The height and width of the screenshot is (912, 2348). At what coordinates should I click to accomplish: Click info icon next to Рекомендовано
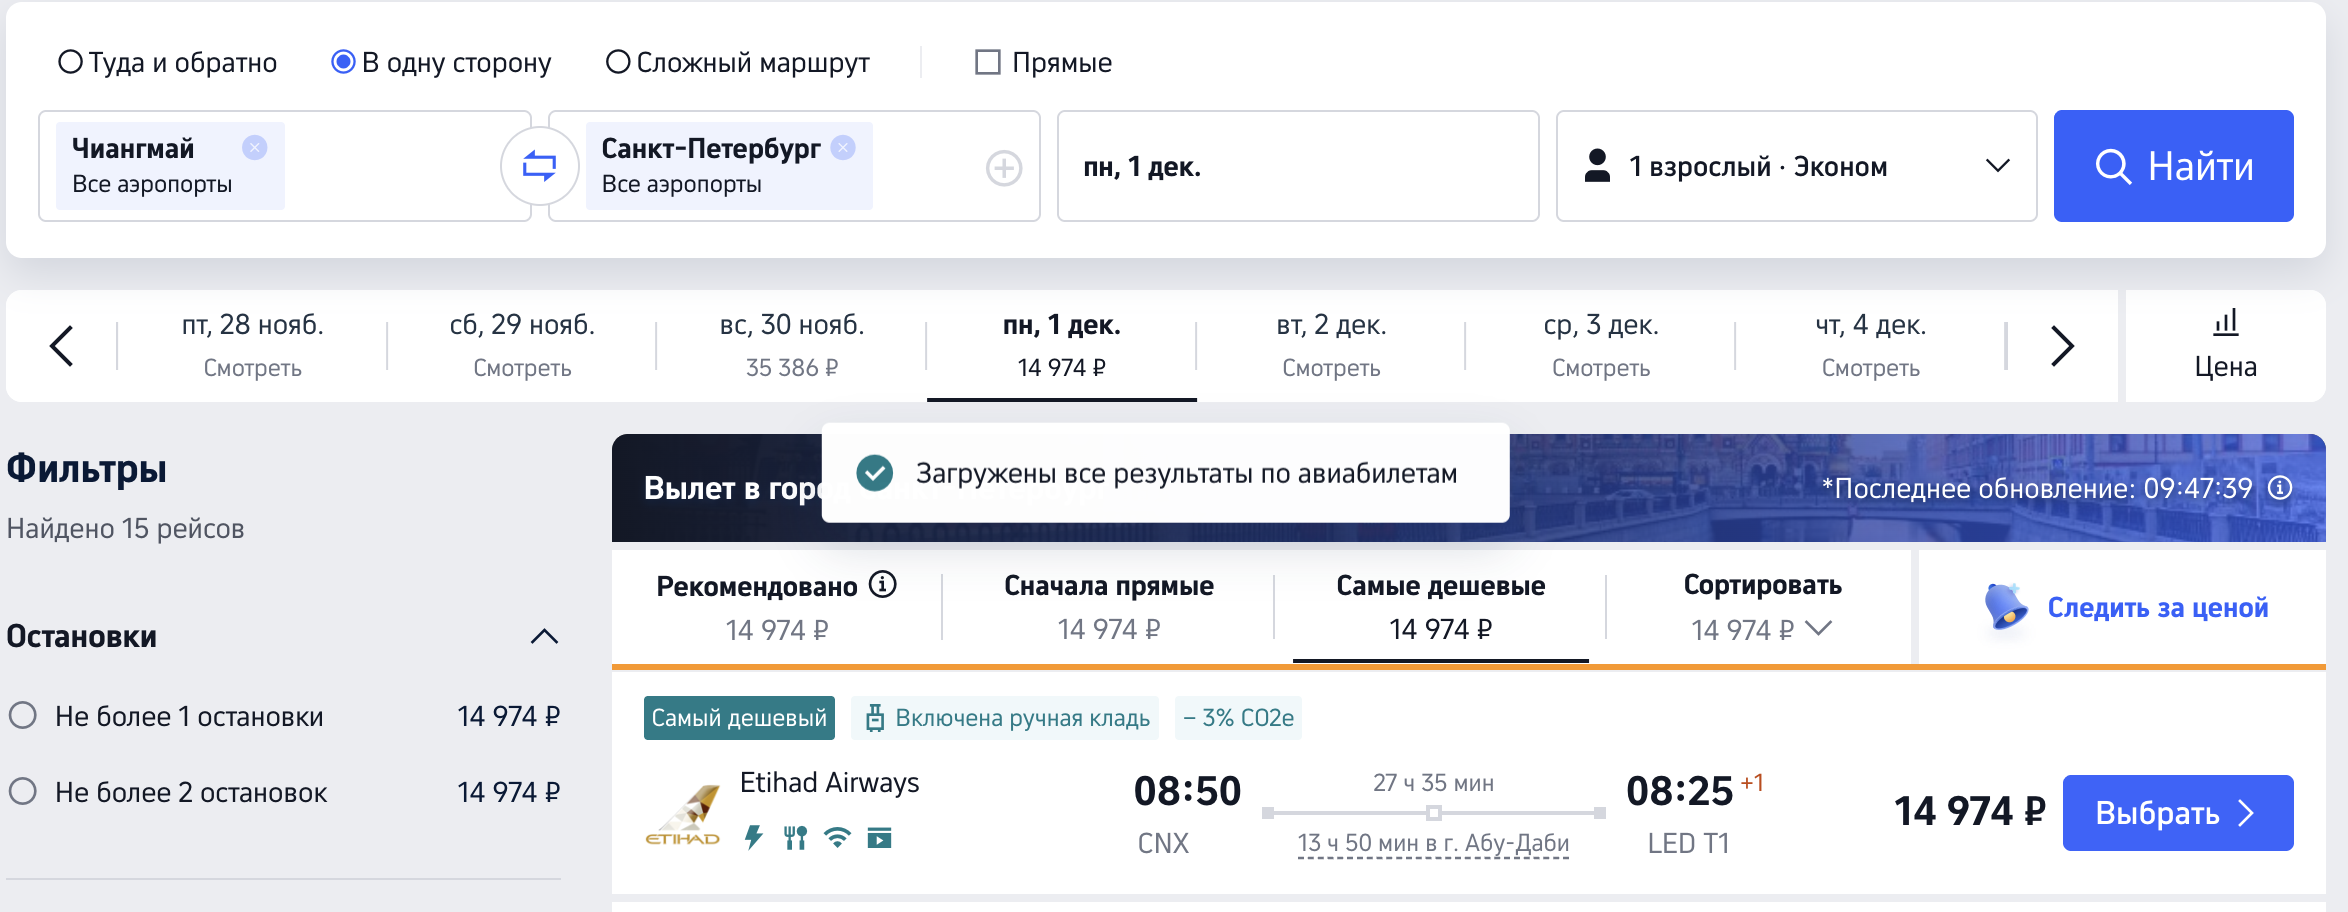coord(883,584)
